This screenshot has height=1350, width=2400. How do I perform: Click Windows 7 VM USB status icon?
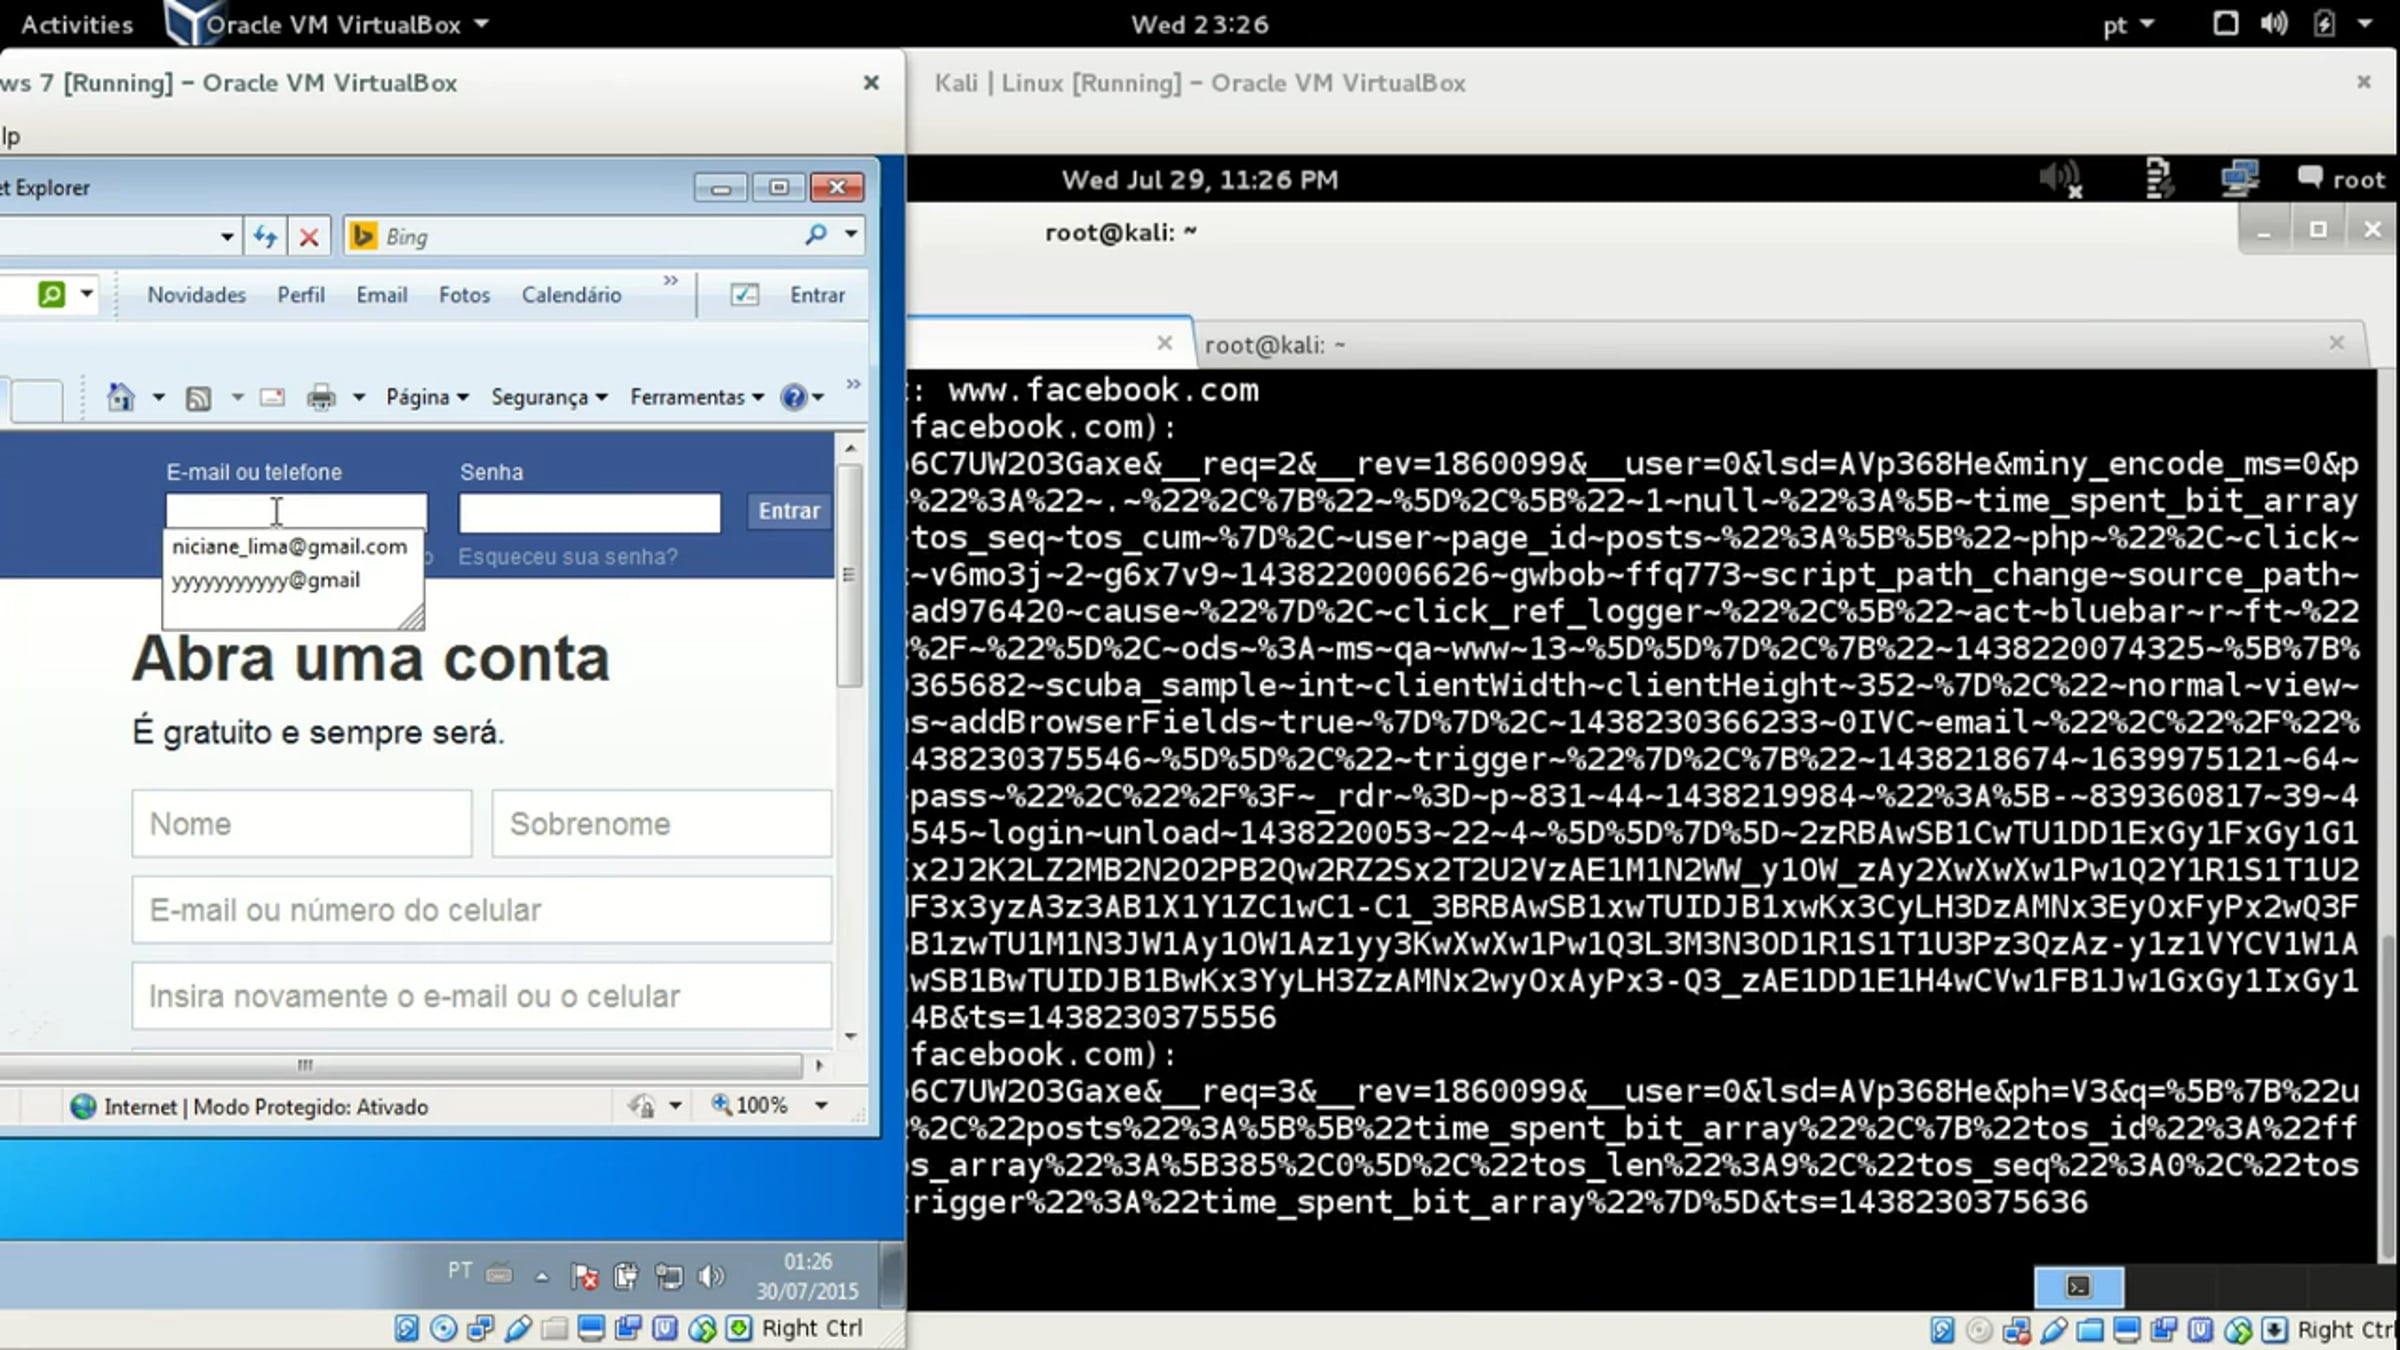point(518,1328)
